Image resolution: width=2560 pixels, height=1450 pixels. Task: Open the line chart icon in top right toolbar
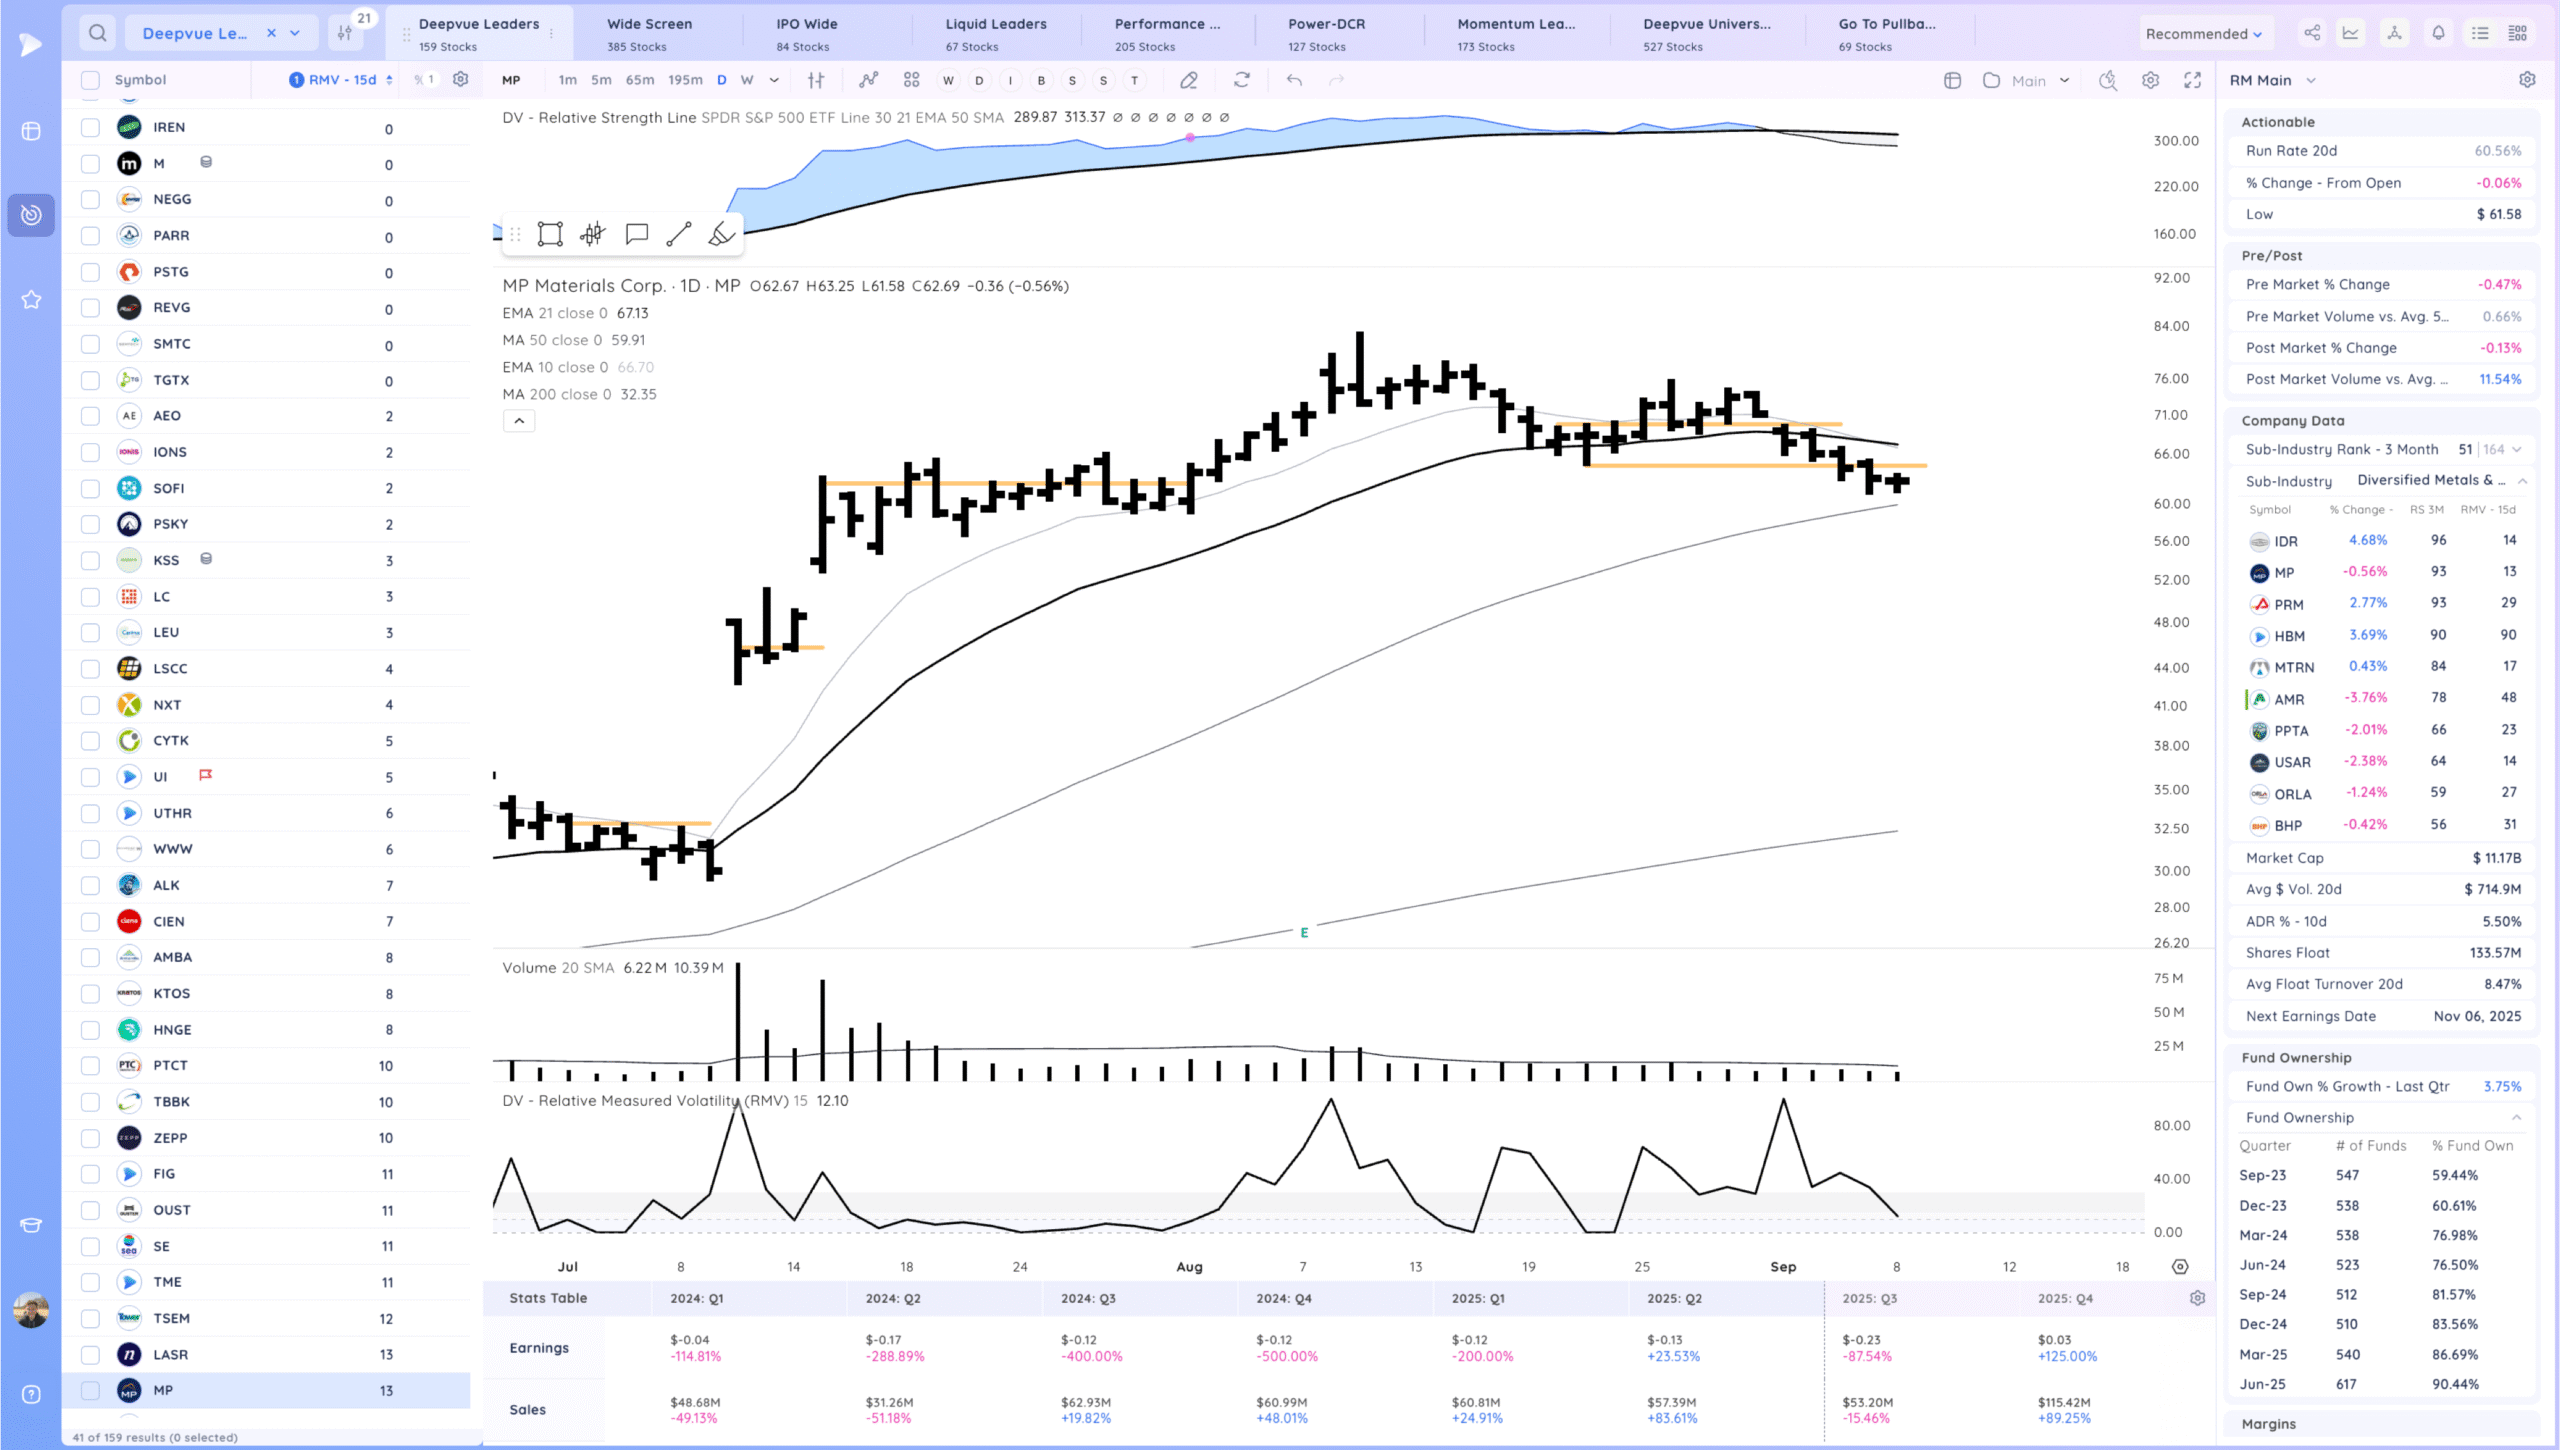(2351, 33)
